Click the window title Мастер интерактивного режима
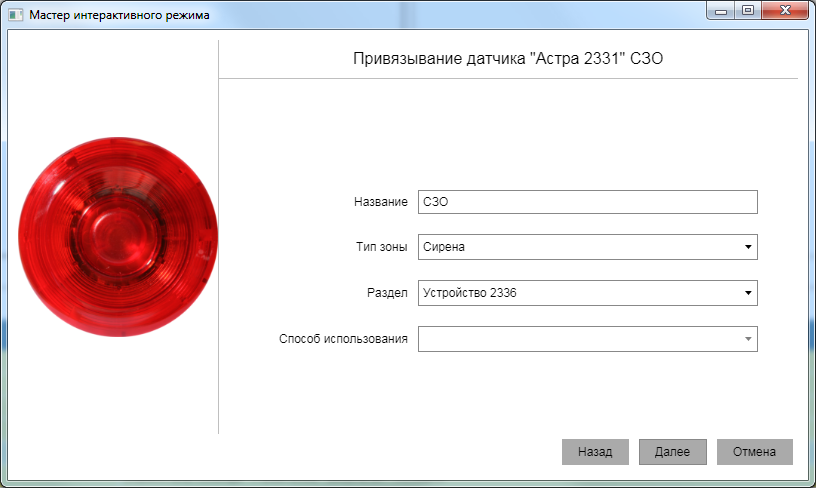This screenshot has height=488, width=816. 119,15
